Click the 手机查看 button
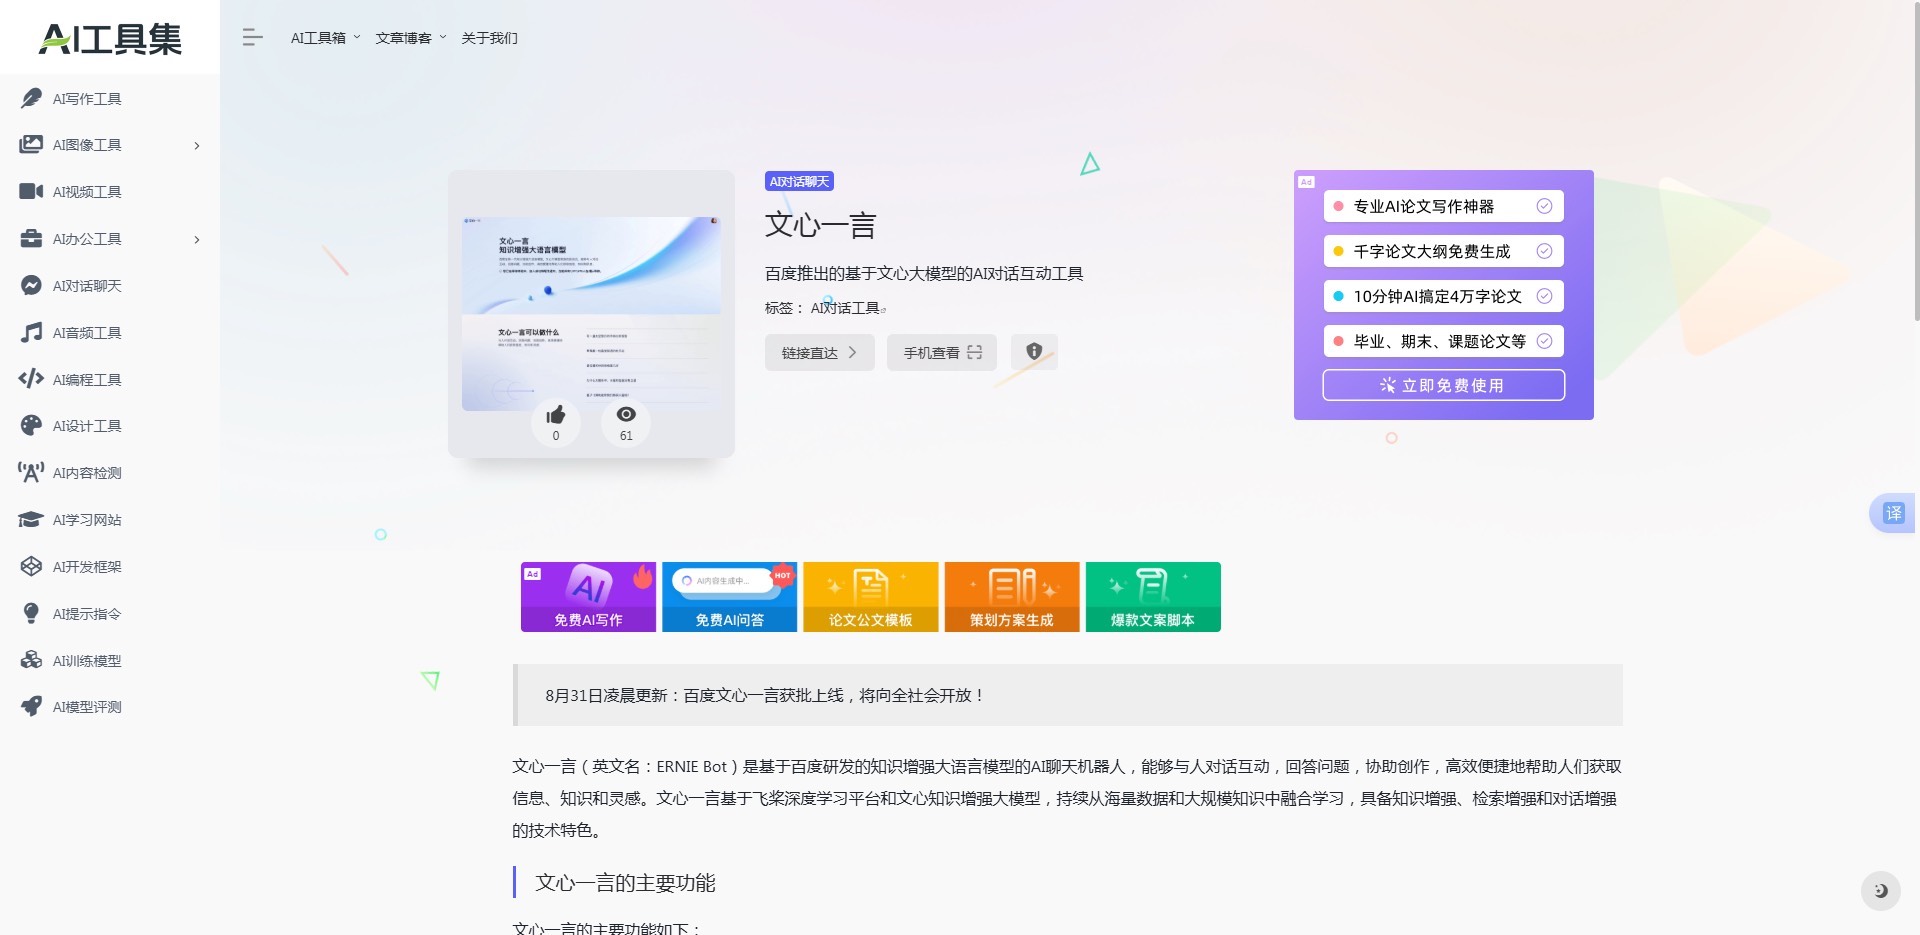The width and height of the screenshot is (1920, 935). coord(942,352)
